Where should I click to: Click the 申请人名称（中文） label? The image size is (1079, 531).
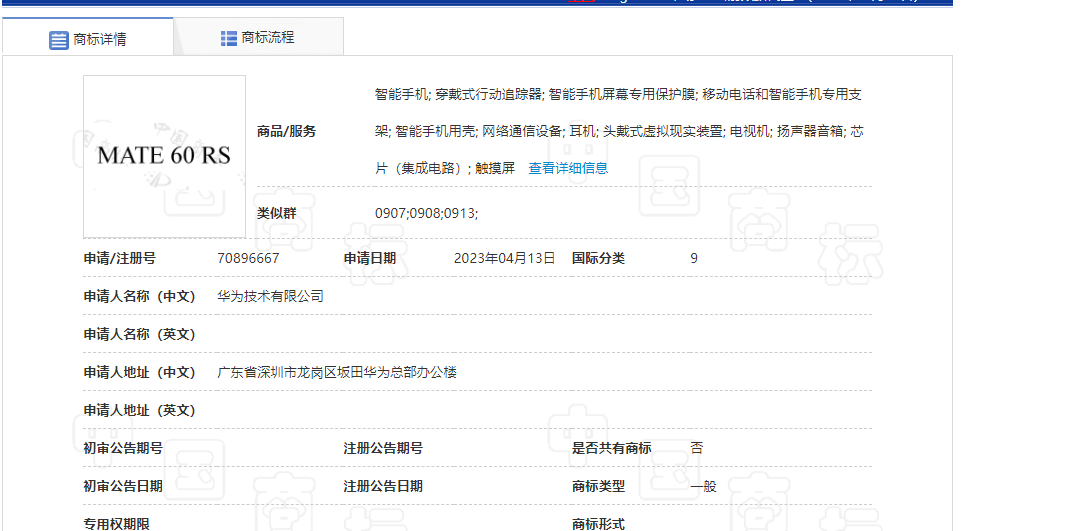pyautogui.click(x=140, y=296)
